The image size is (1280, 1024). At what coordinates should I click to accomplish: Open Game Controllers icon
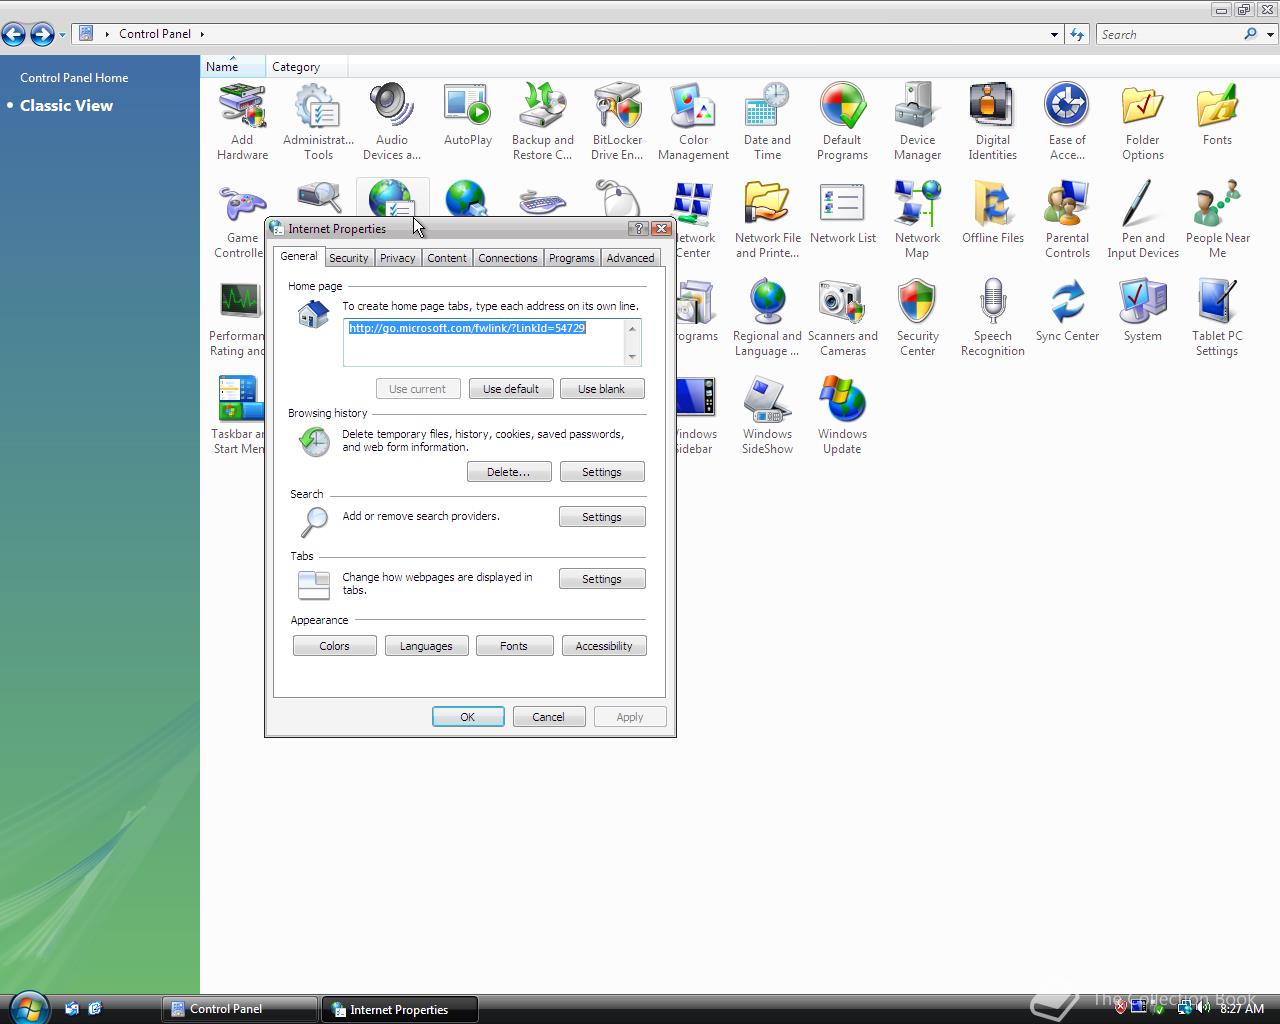[x=240, y=220]
